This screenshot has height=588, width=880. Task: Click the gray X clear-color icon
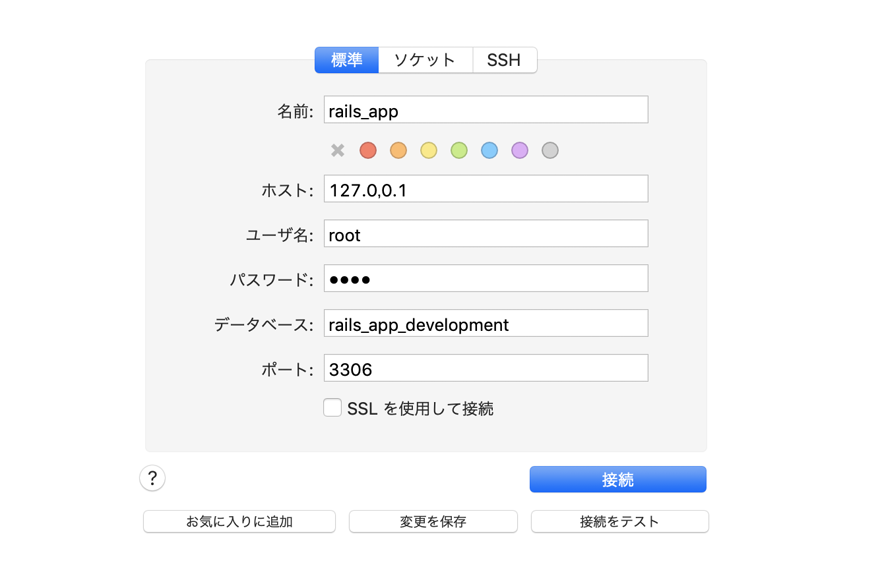click(338, 150)
